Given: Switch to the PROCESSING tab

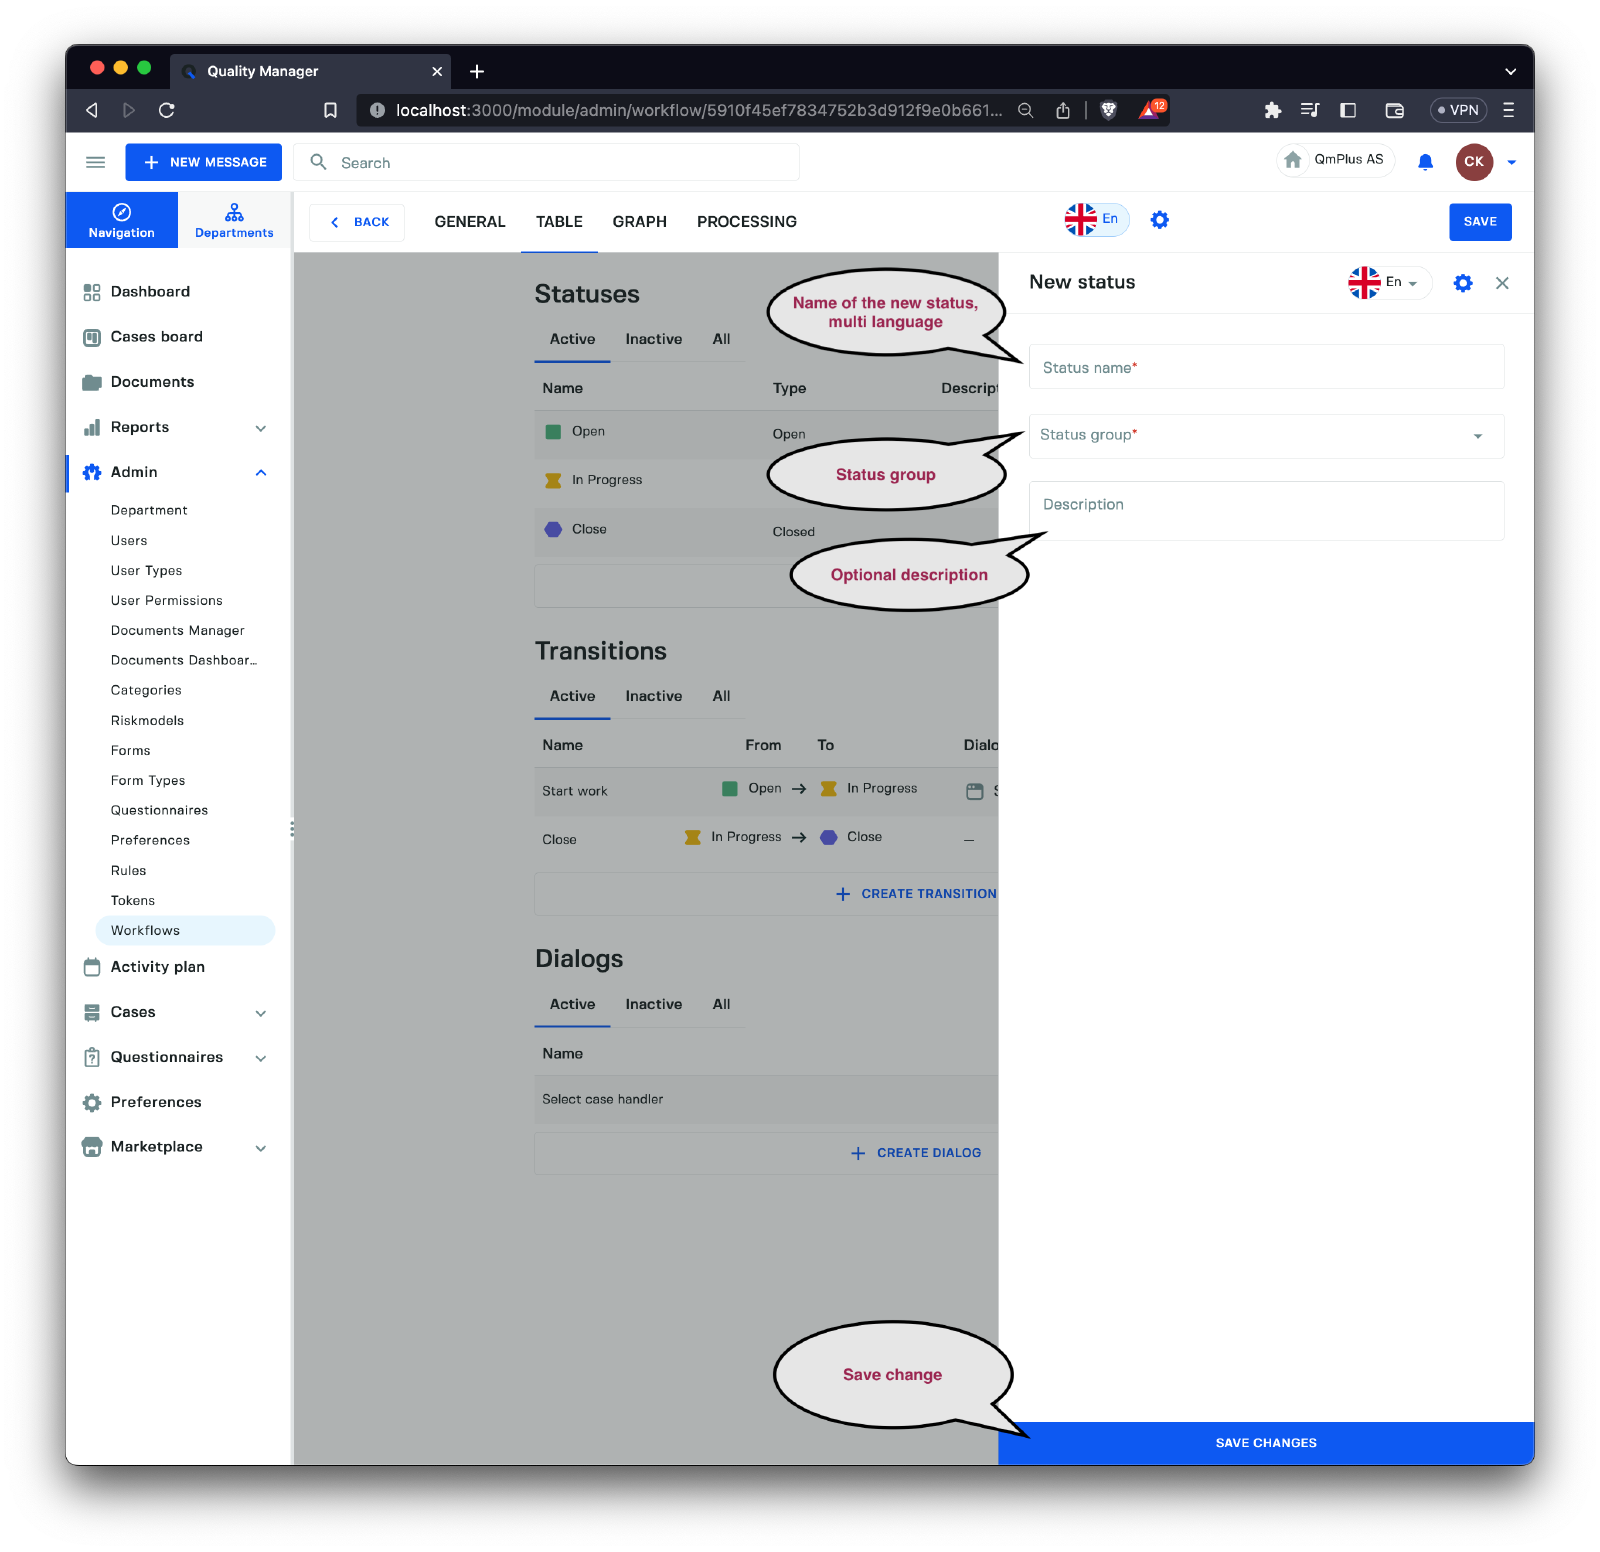Looking at the screenshot, I should 746,222.
